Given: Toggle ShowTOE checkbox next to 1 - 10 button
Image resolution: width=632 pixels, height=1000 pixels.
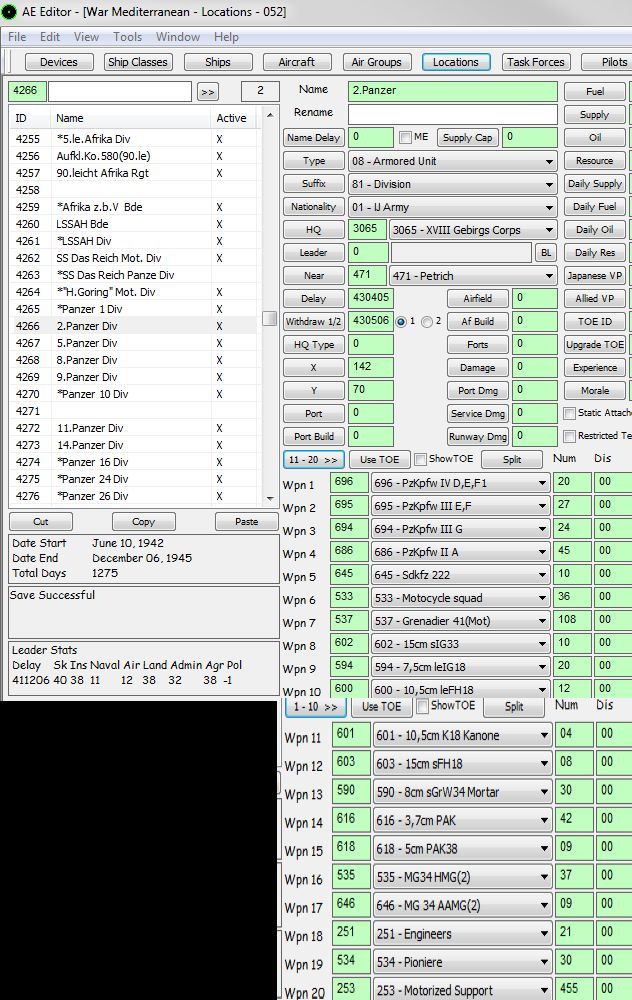Looking at the screenshot, I should (x=422, y=706).
